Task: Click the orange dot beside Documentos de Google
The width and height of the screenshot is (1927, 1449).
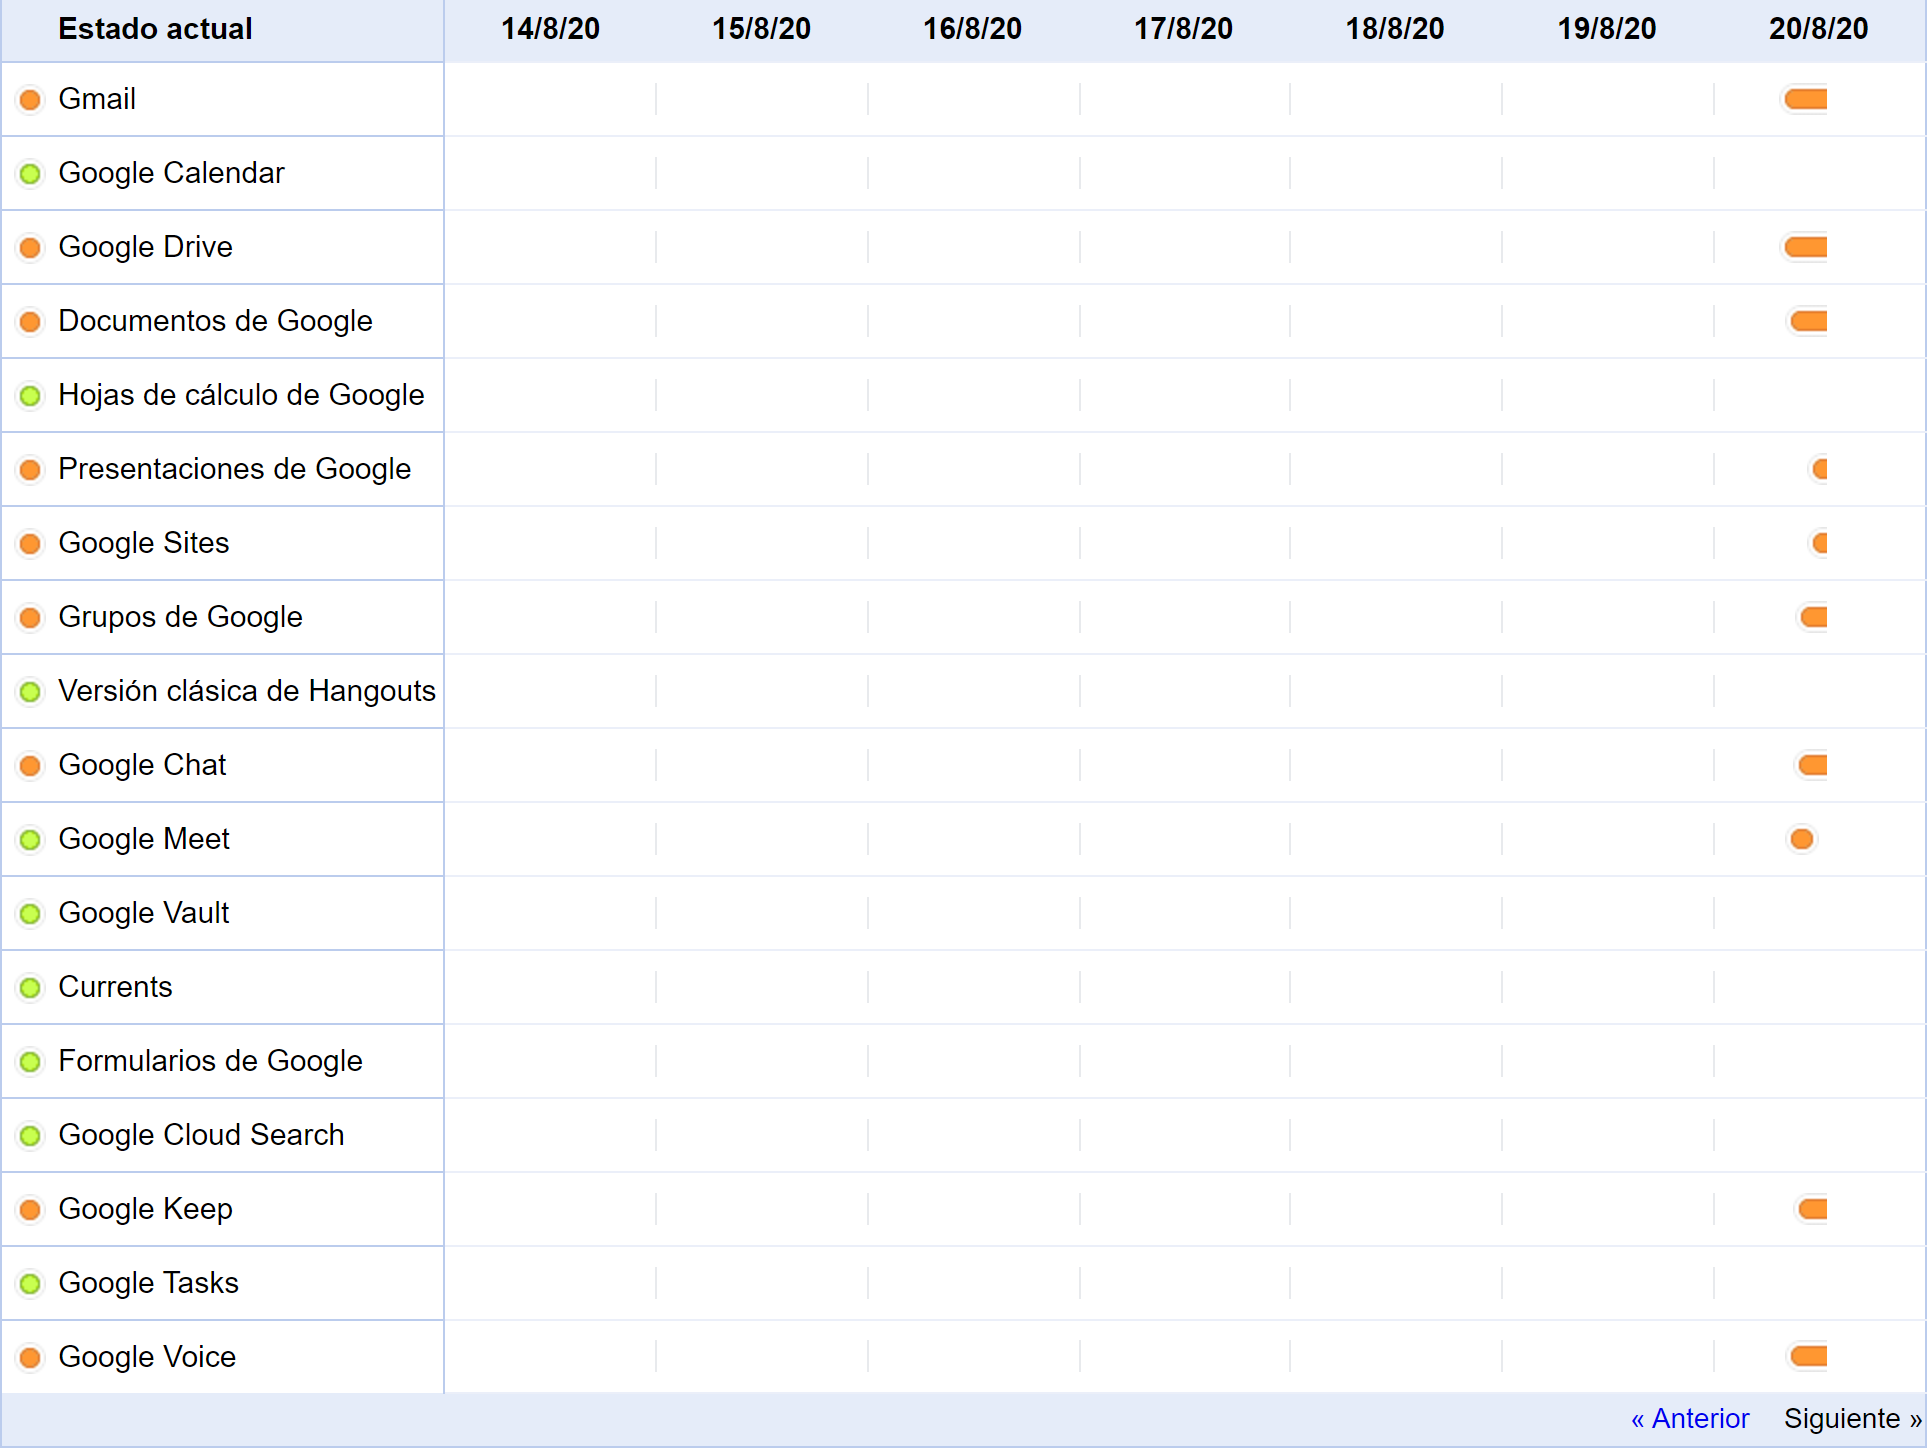Action: pos(31,322)
